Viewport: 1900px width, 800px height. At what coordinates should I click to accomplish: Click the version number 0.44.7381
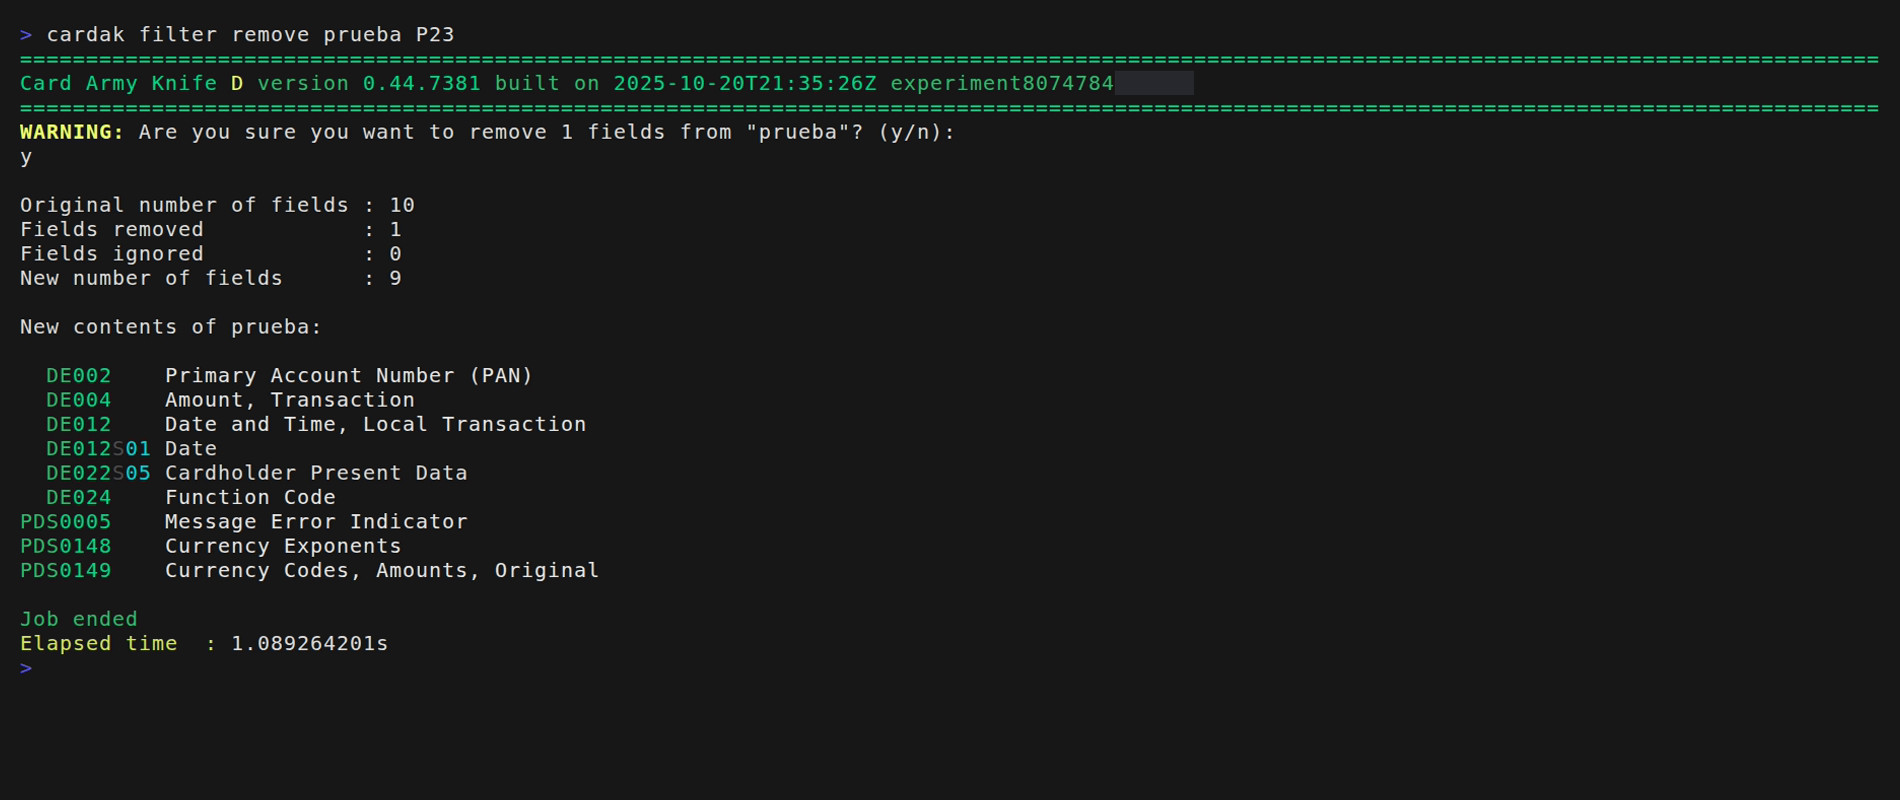[x=421, y=84]
